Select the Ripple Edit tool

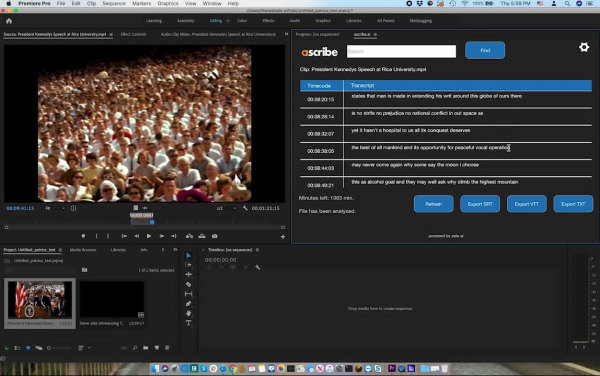(188, 274)
